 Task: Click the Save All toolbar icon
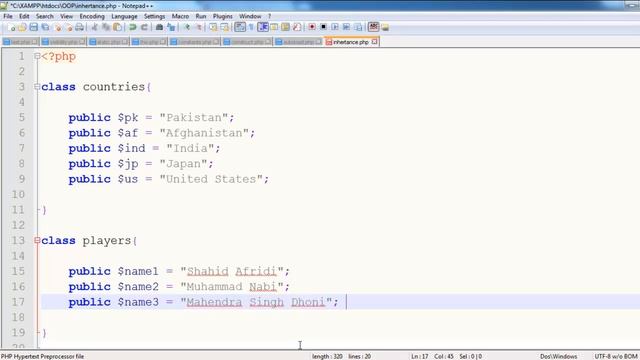pyautogui.click(x=45, y=27)
